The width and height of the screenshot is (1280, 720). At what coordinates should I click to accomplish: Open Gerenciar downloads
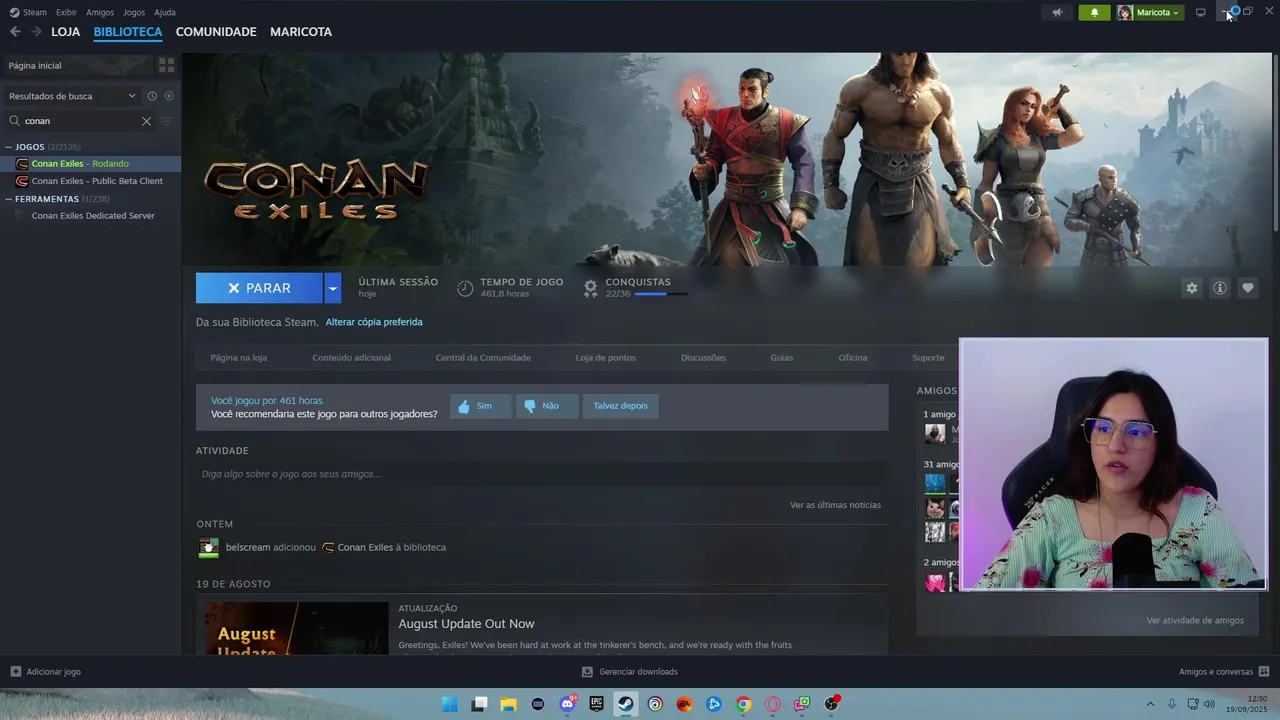coord(630,672)
